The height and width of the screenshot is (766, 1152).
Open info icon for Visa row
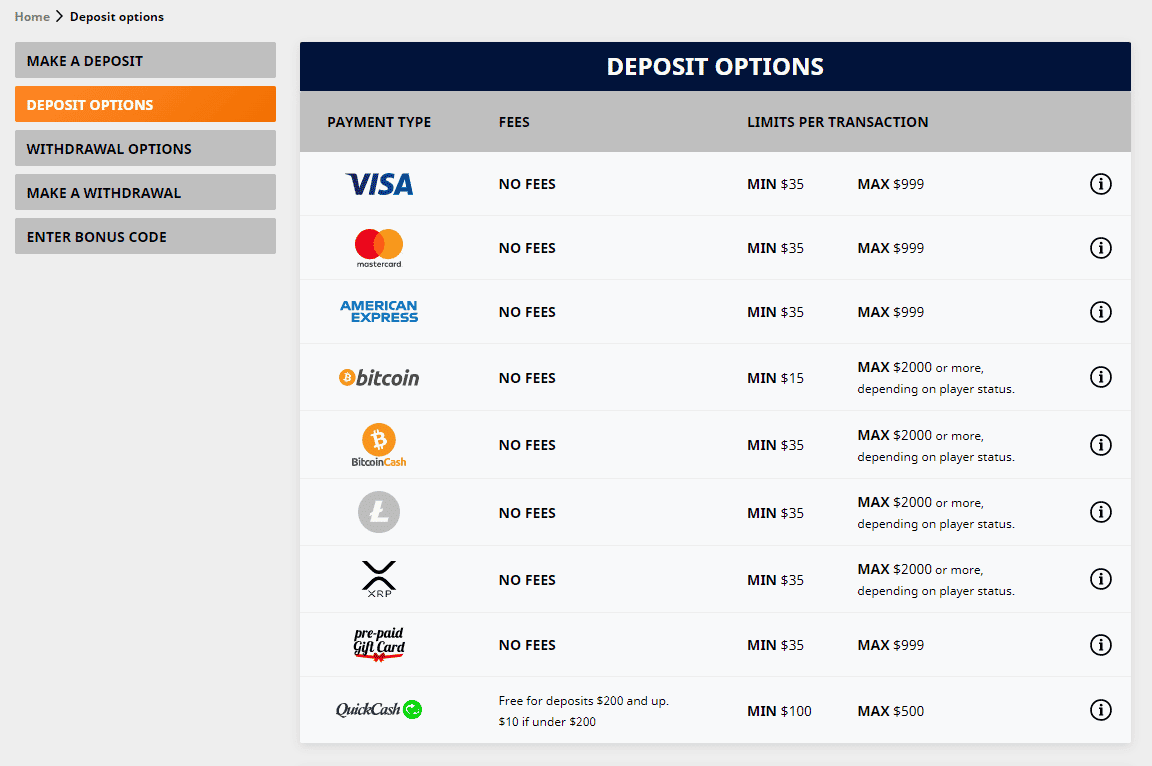click(1100, 184)
